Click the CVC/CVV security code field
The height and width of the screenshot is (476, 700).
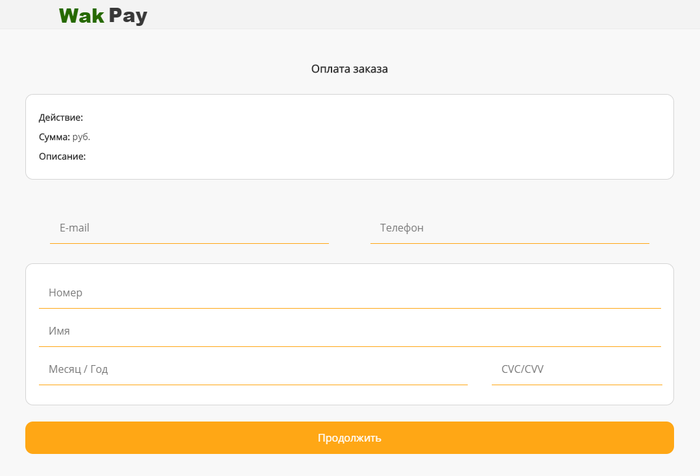[x=576, y=369]
